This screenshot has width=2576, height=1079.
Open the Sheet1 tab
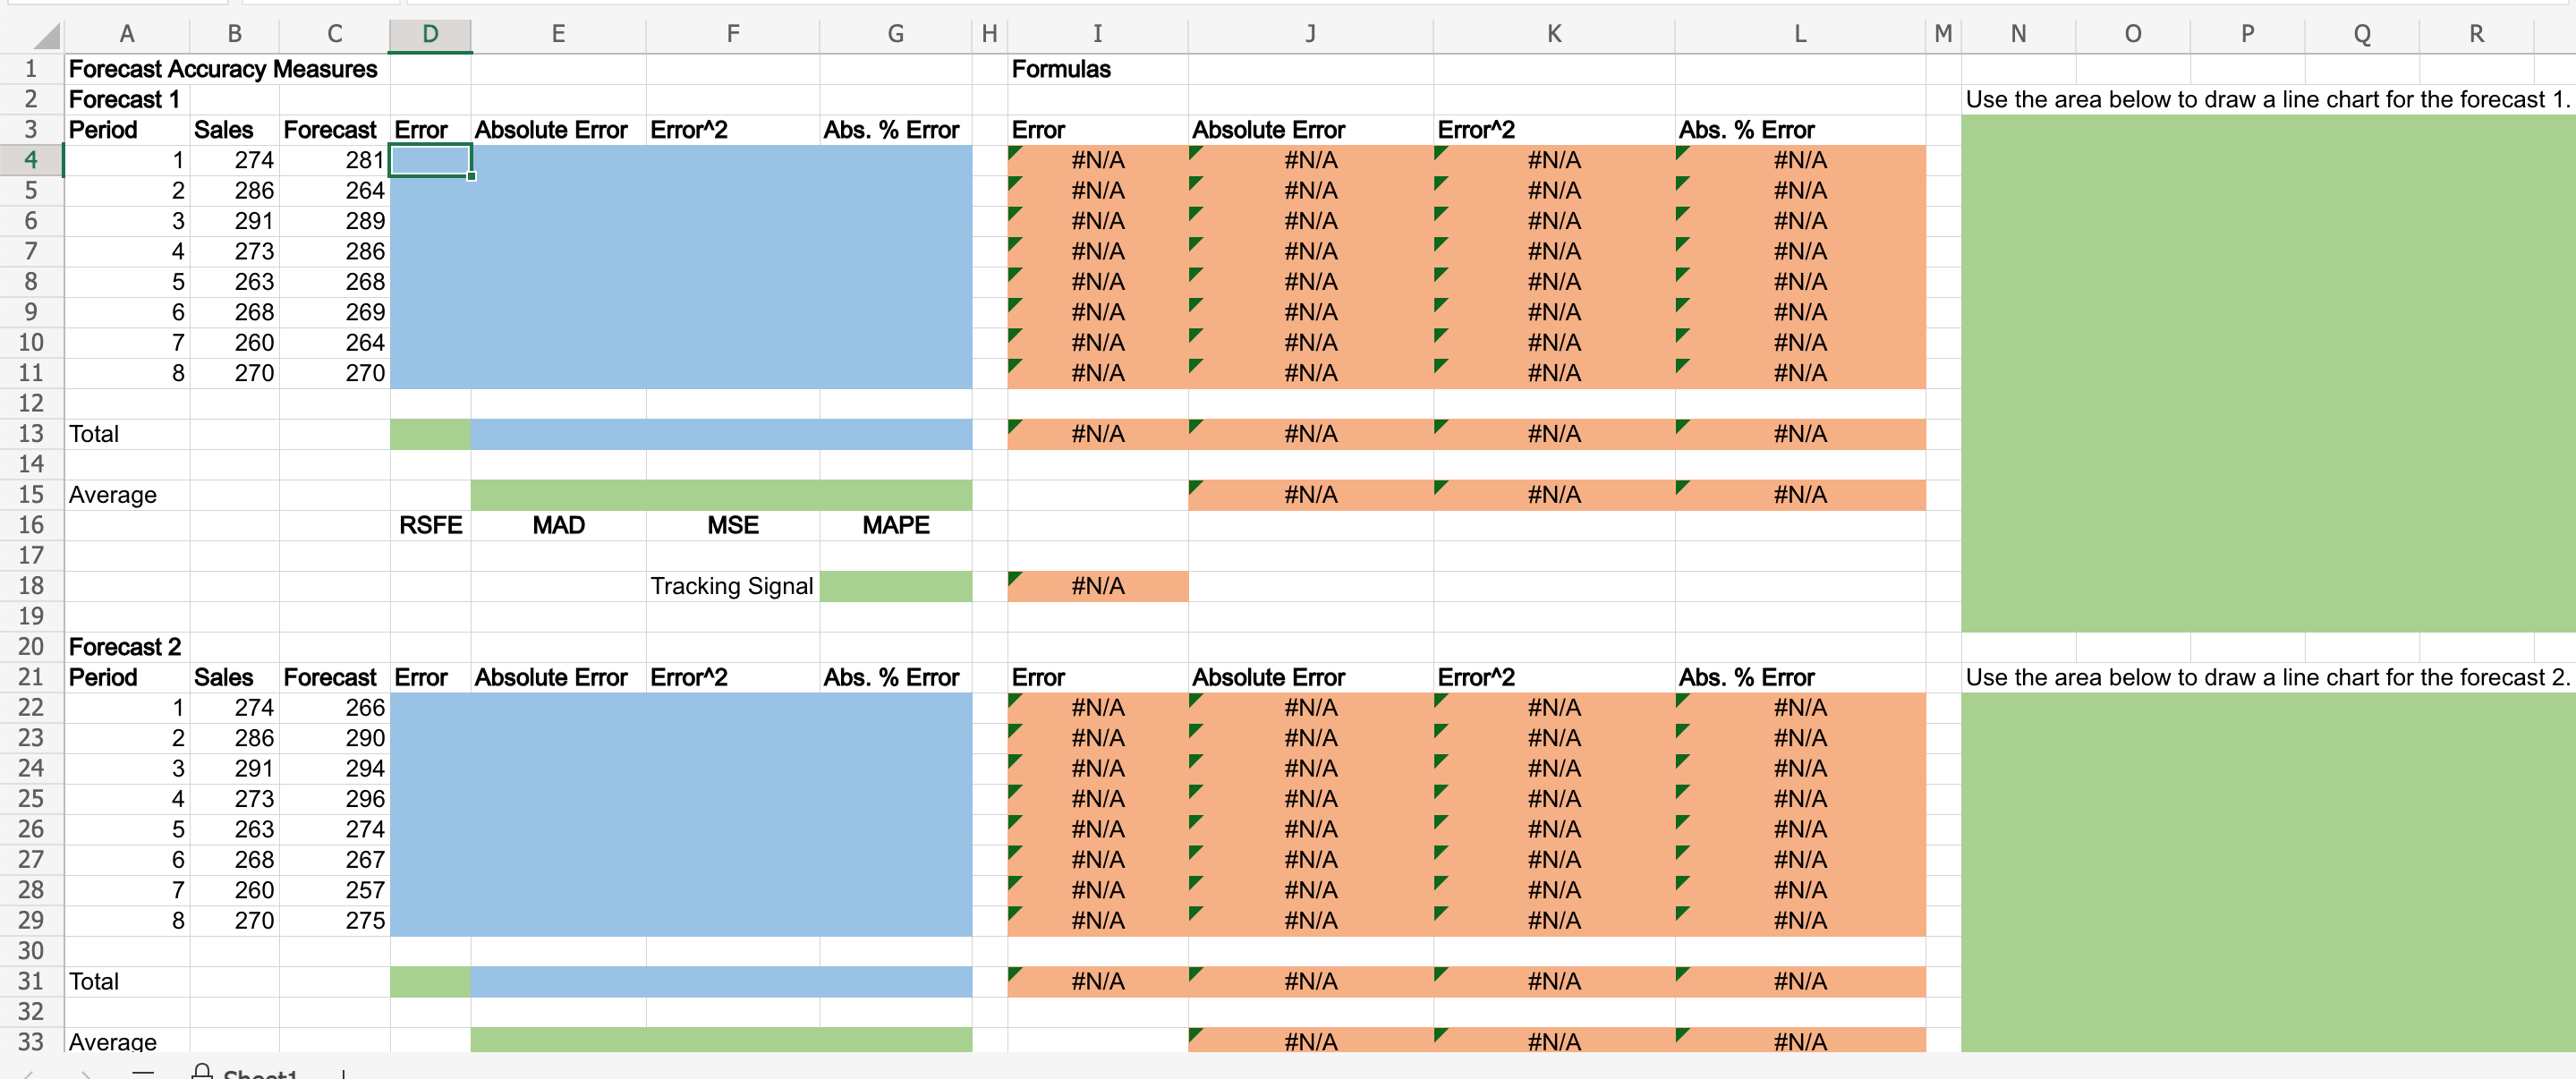click(259, 1073)
